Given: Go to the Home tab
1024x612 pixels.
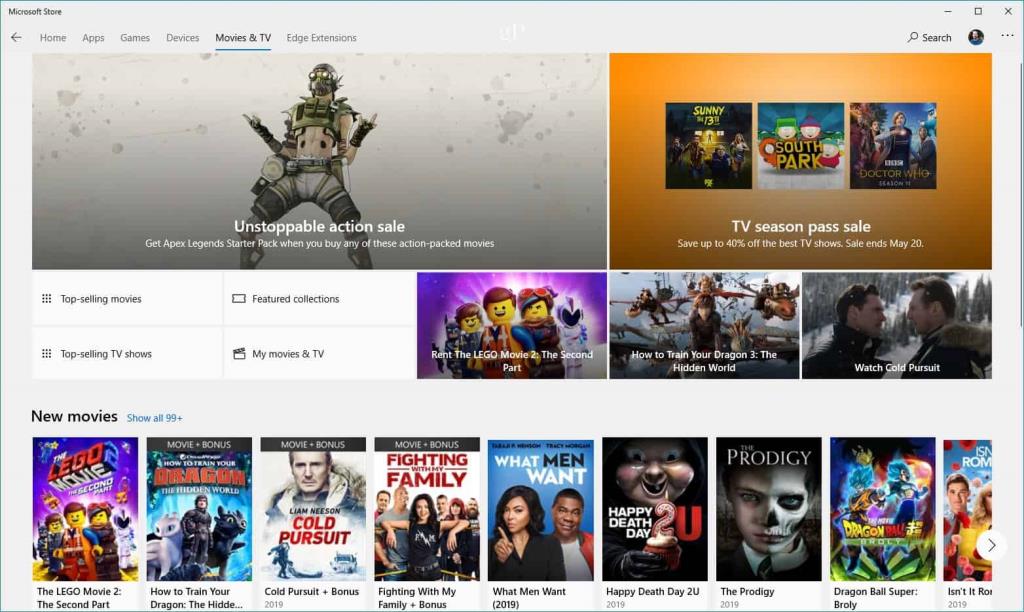Looking at the screenshot, I should click(53, 38).
